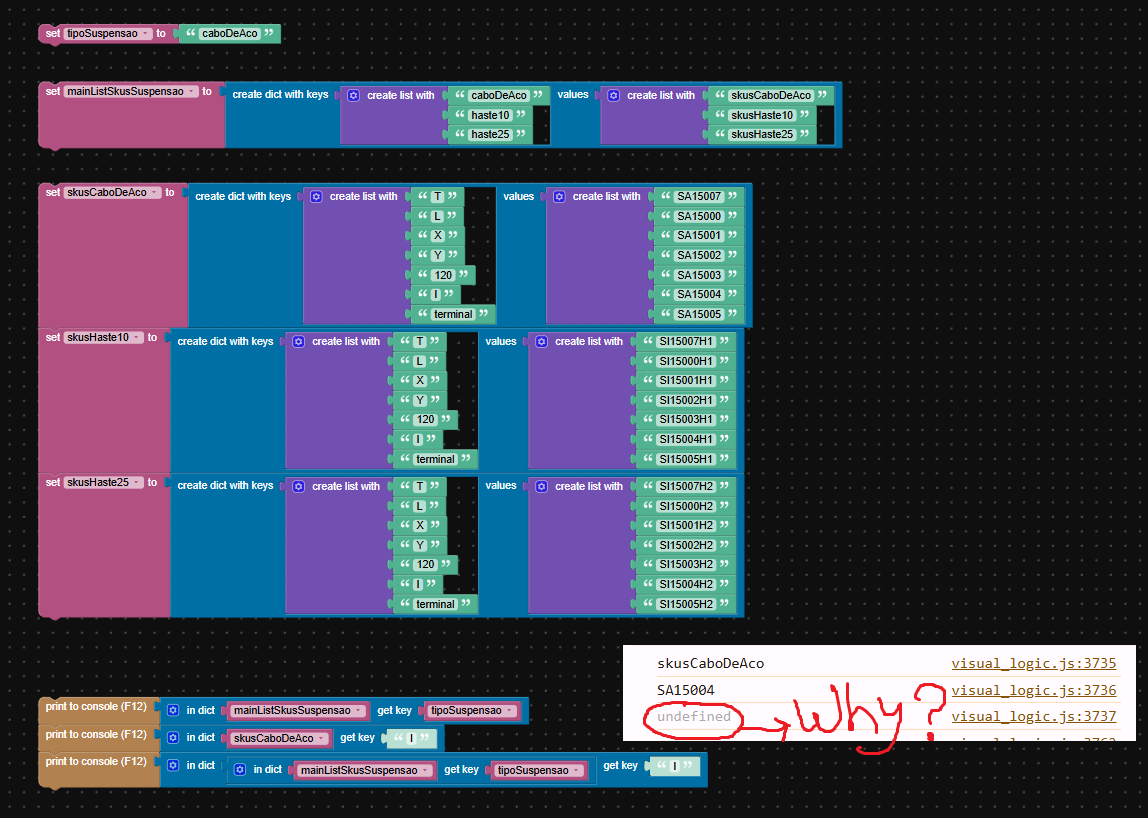
Task: Open visual_logic.js:3735 source link
Action: pos(1034,663)
